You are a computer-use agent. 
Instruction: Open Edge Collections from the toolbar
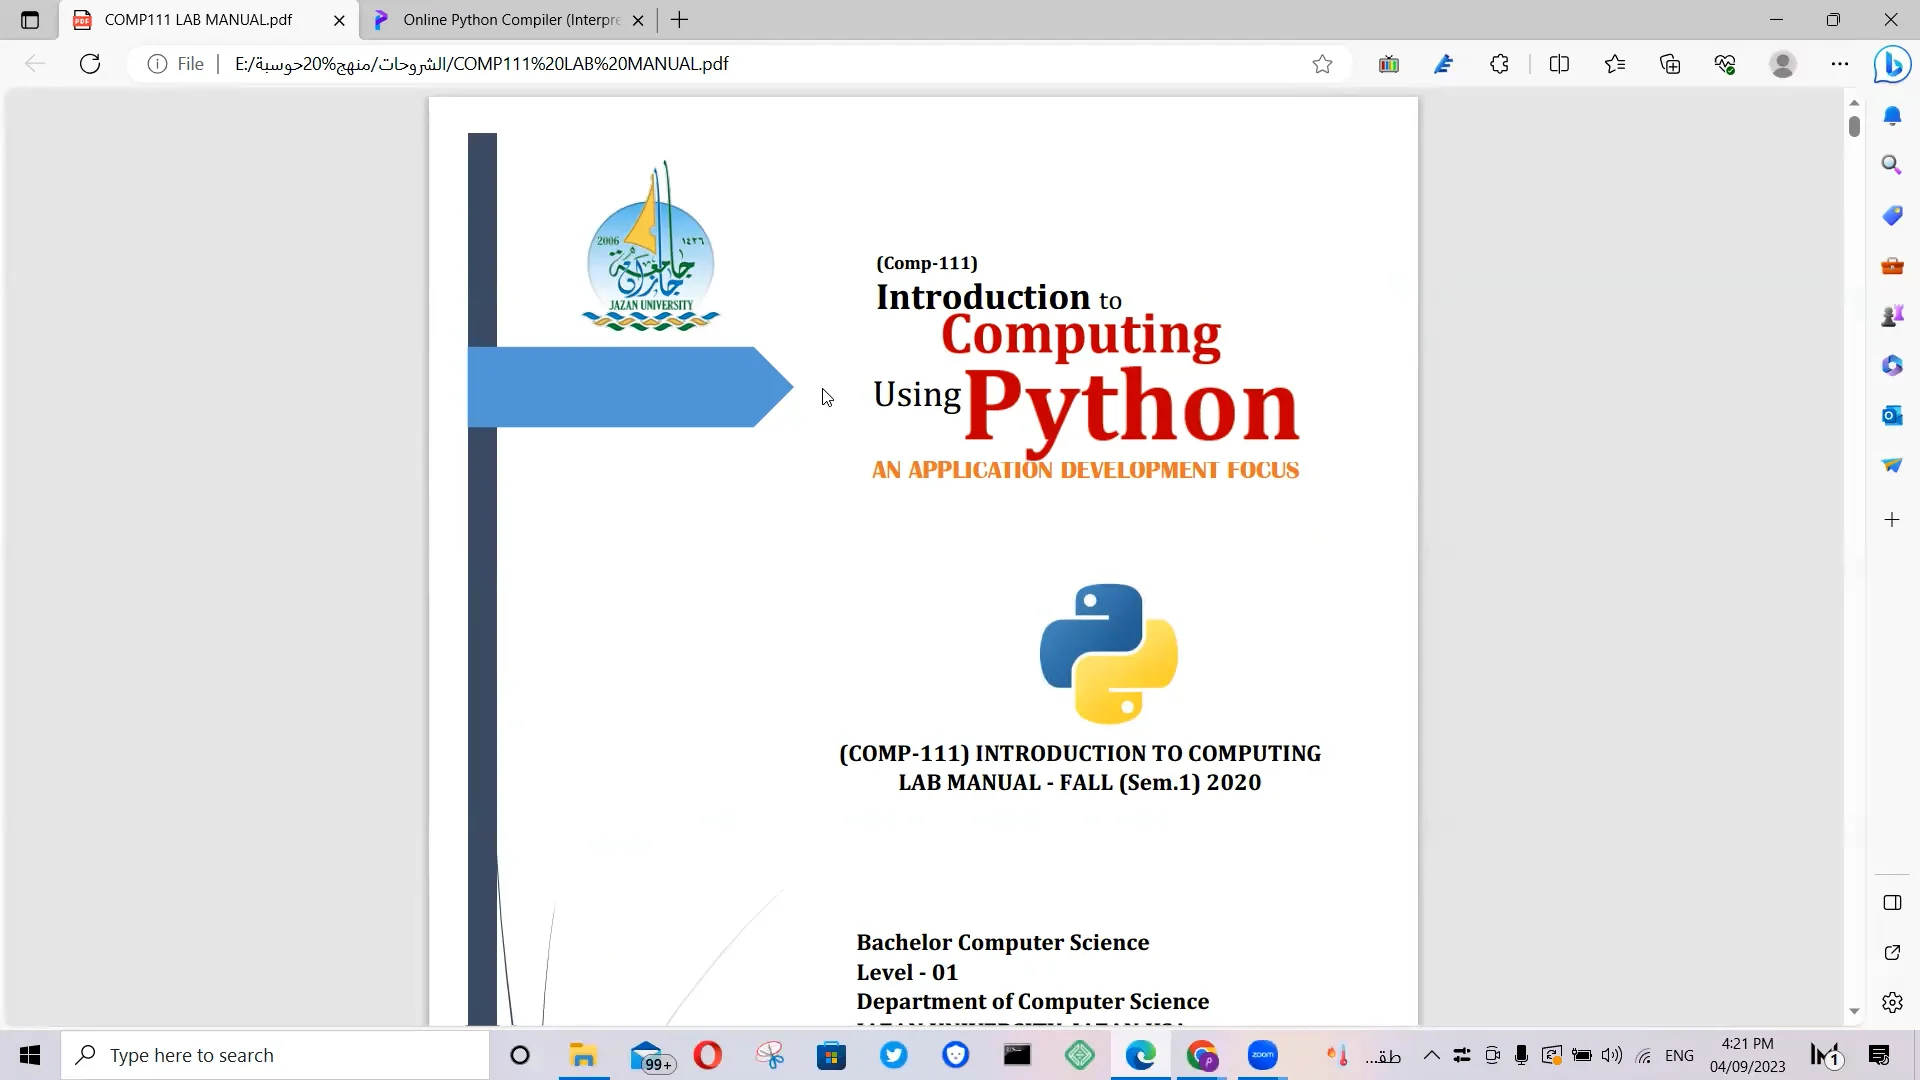coord(1671,63)
